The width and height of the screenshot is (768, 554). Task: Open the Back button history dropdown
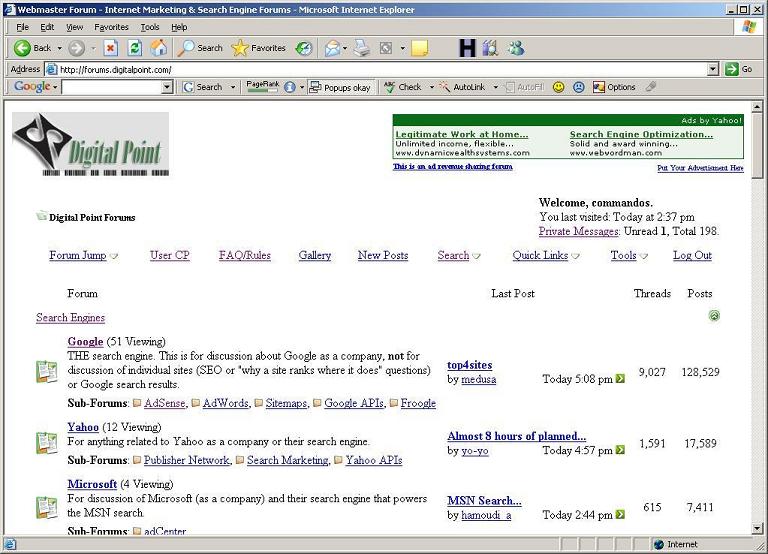click(59, 48)
